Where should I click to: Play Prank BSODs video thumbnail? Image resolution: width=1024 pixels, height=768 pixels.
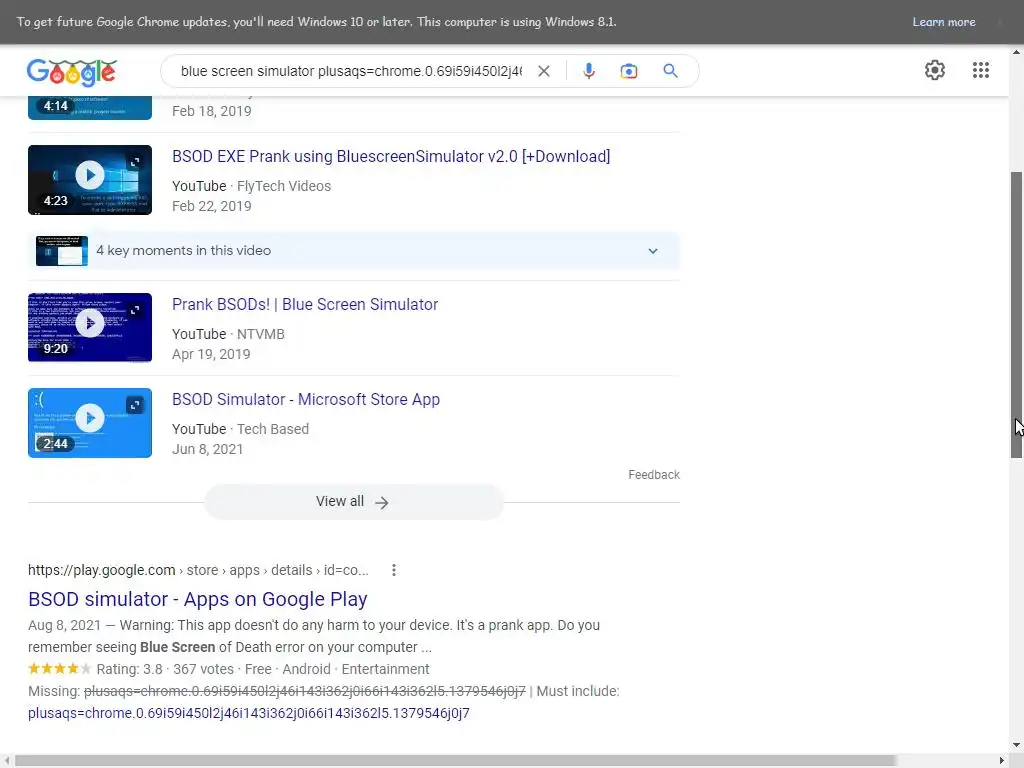pos(89,328)
